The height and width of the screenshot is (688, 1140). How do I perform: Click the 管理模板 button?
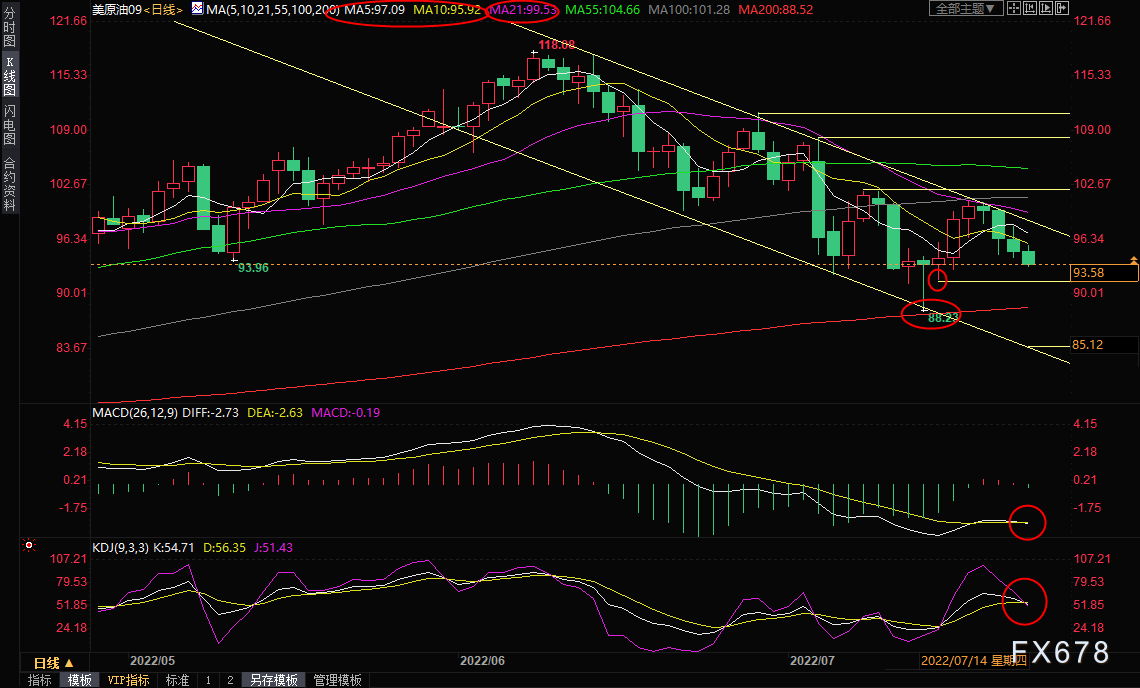click(338, 680)
